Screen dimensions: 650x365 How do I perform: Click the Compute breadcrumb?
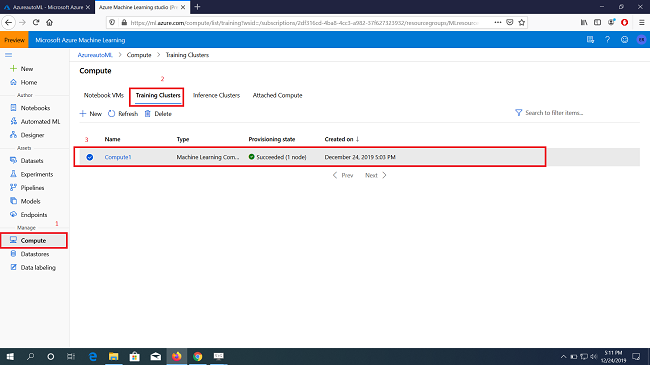[139, 55]
